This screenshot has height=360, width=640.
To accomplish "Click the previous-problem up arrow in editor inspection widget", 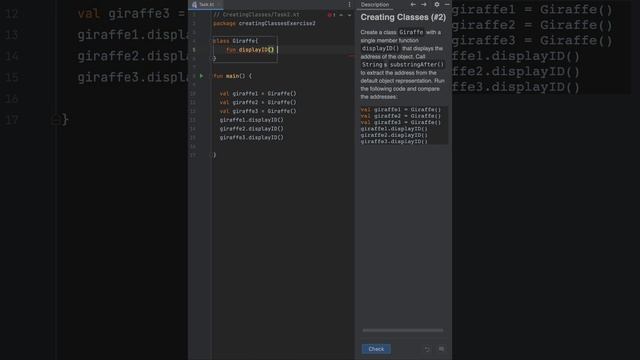I will pos(341,15).
